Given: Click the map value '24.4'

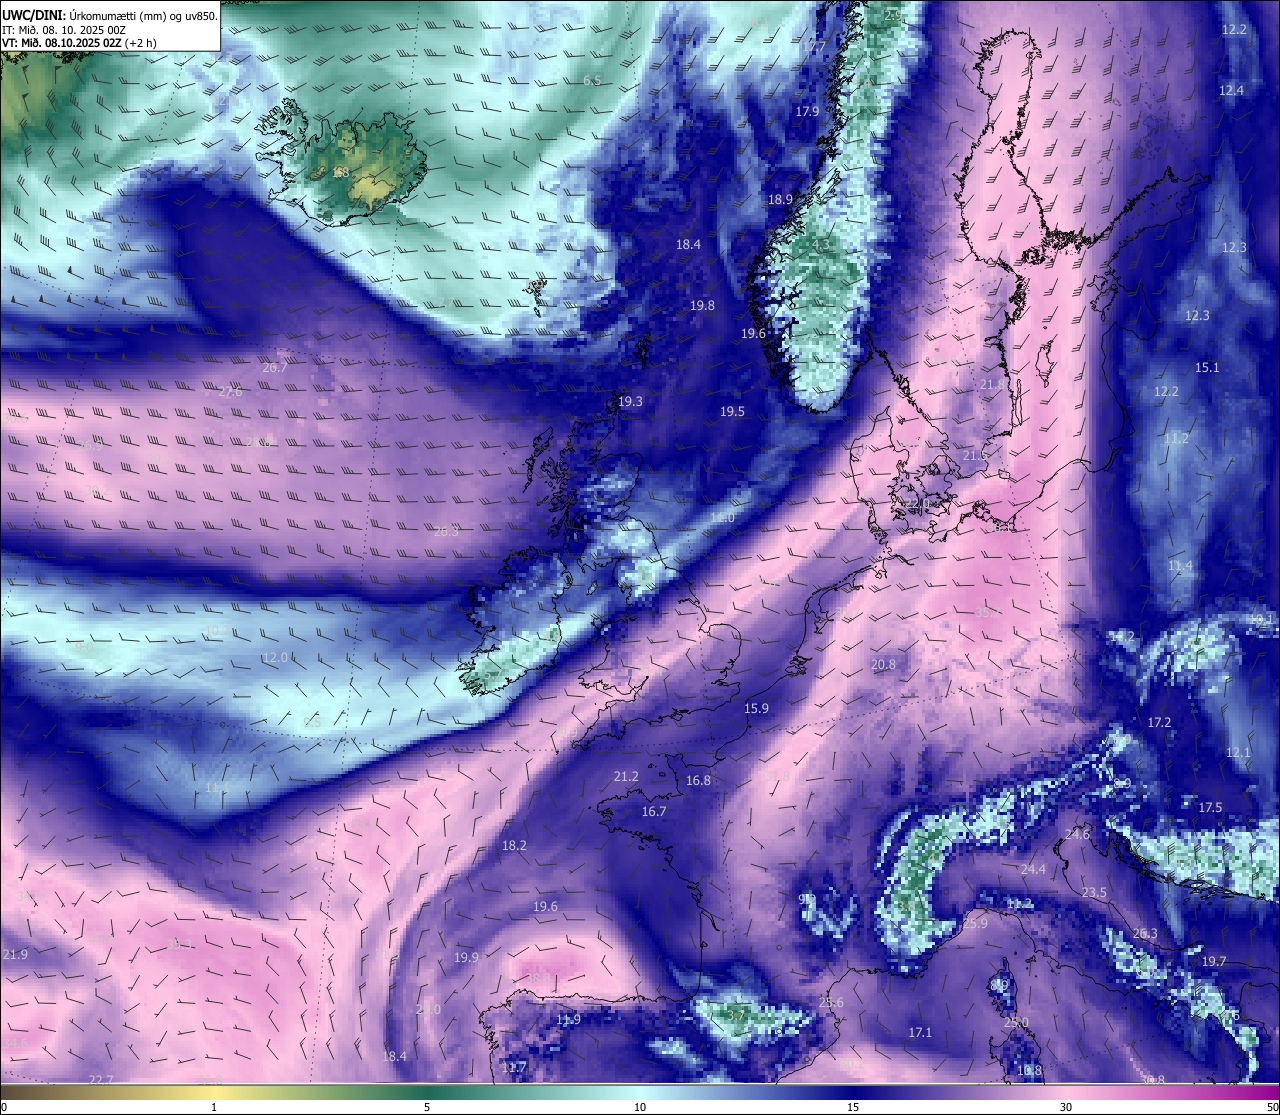Looking at the screenshot, I should (x=1033, y=870).
